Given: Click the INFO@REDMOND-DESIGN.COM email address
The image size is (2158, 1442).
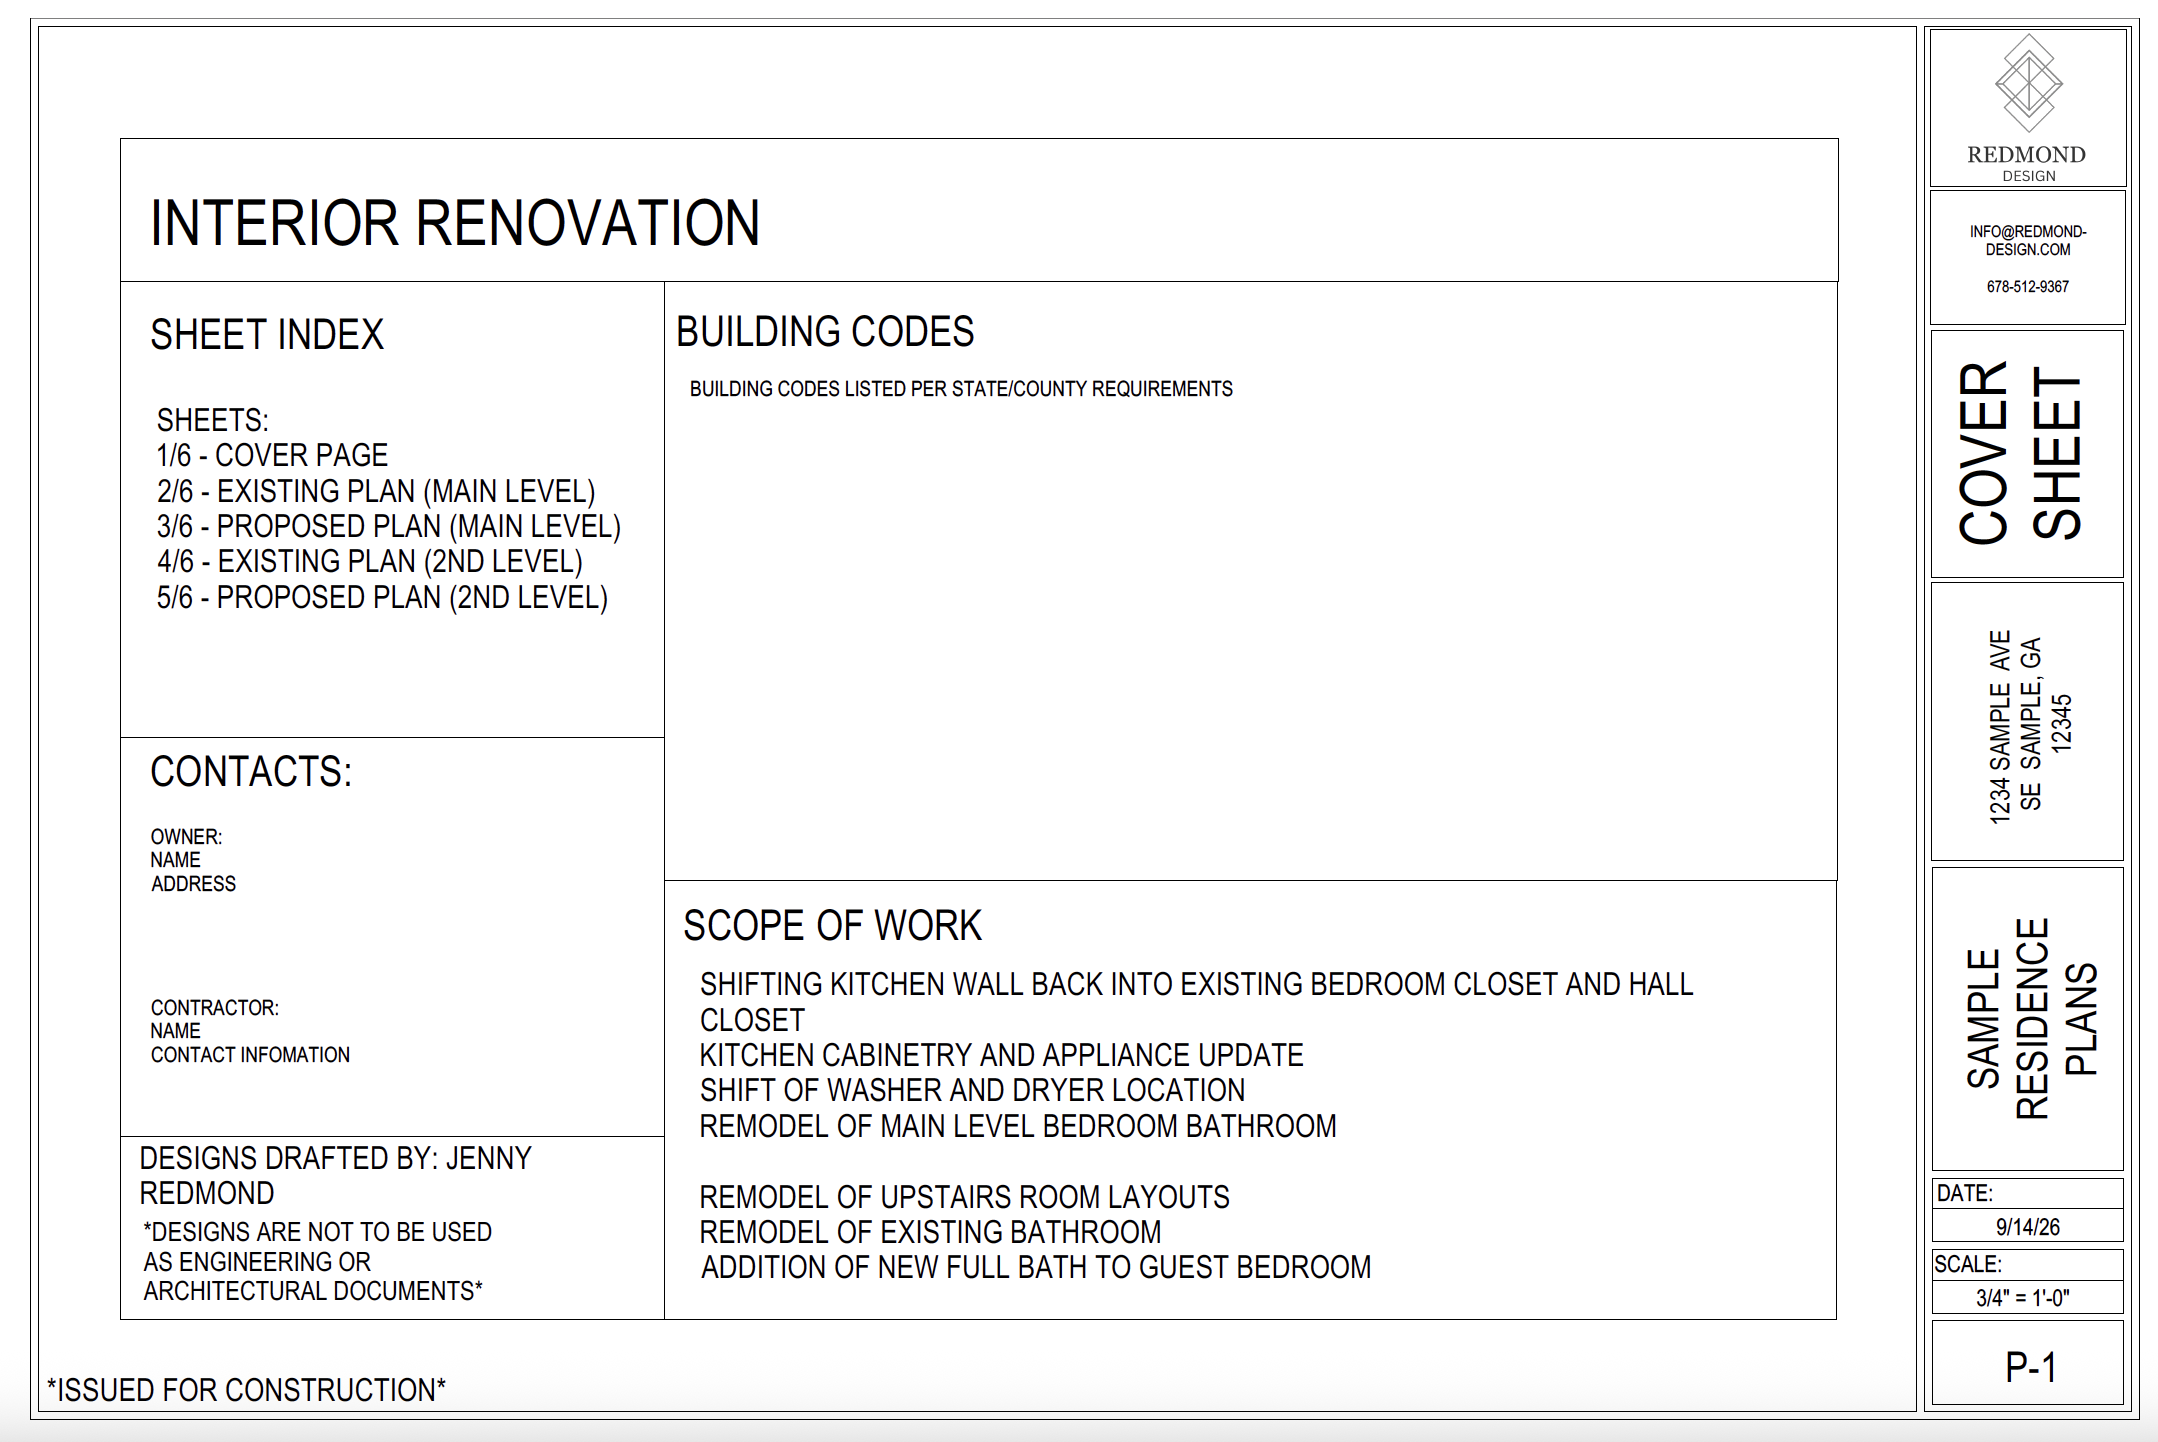Looking at the screenshot, I should tap(2028, 240).
